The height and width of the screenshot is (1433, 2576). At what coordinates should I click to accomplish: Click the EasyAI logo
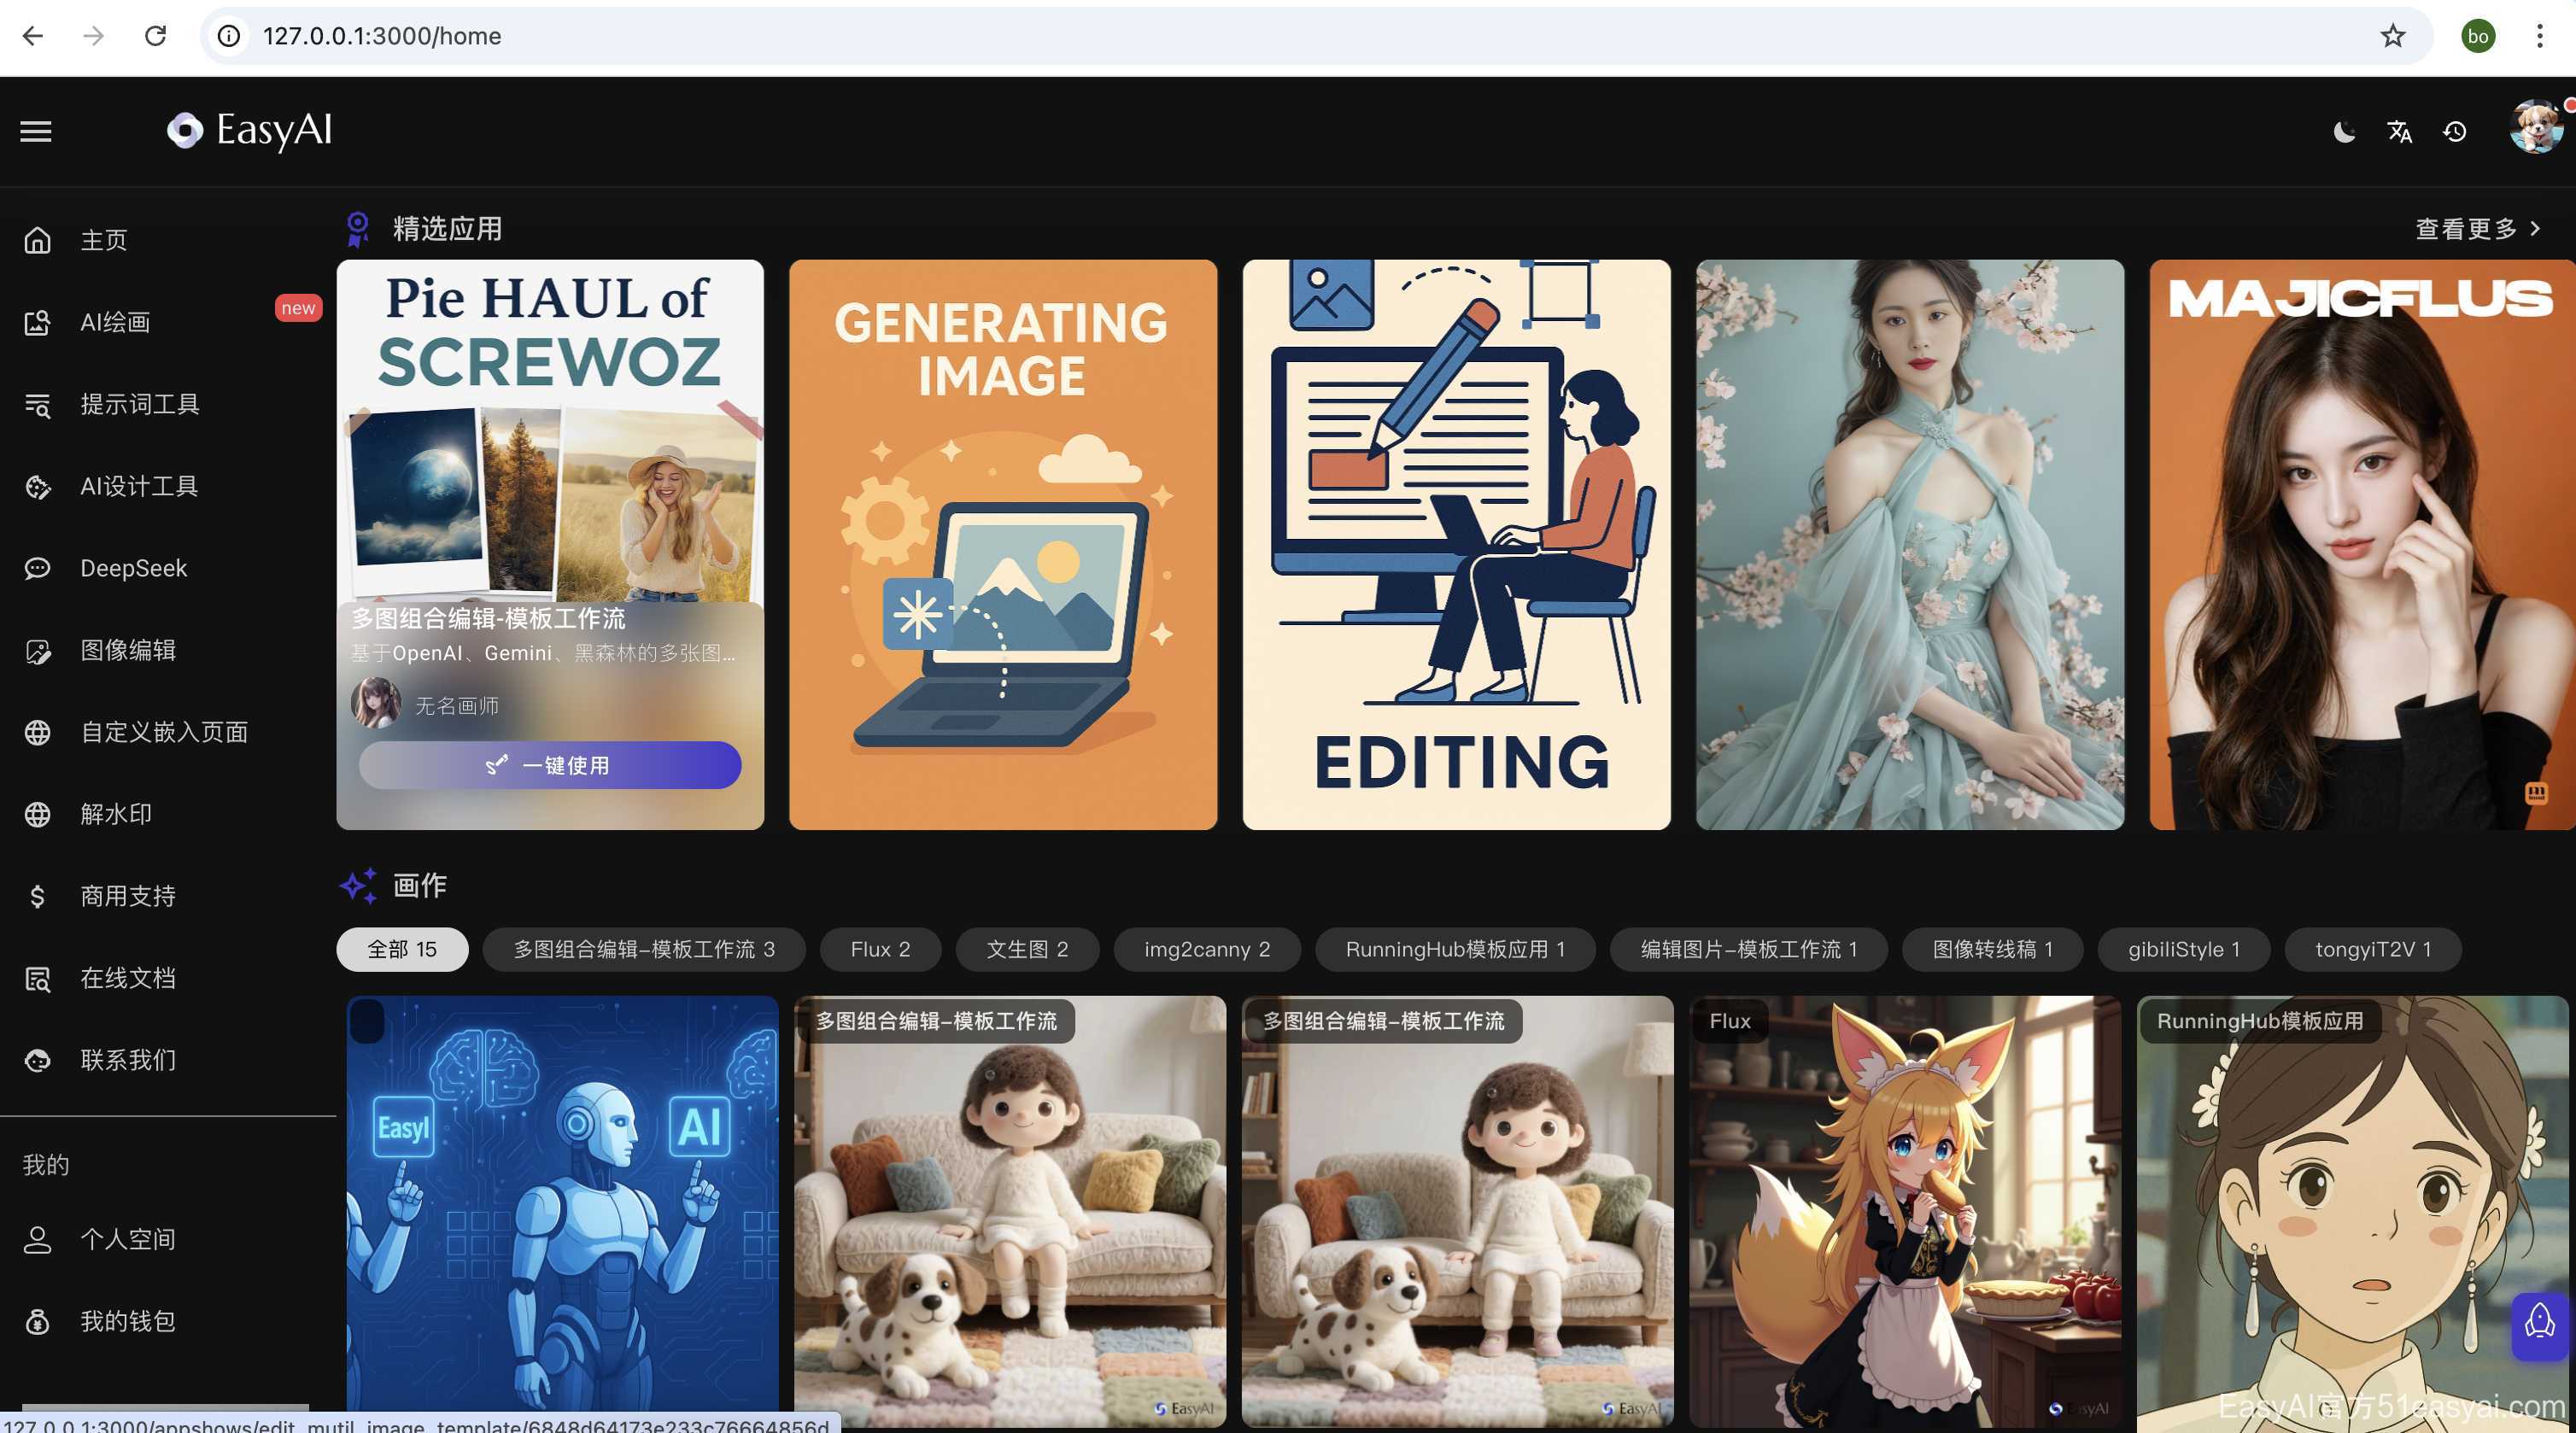[x=249, y=130]
